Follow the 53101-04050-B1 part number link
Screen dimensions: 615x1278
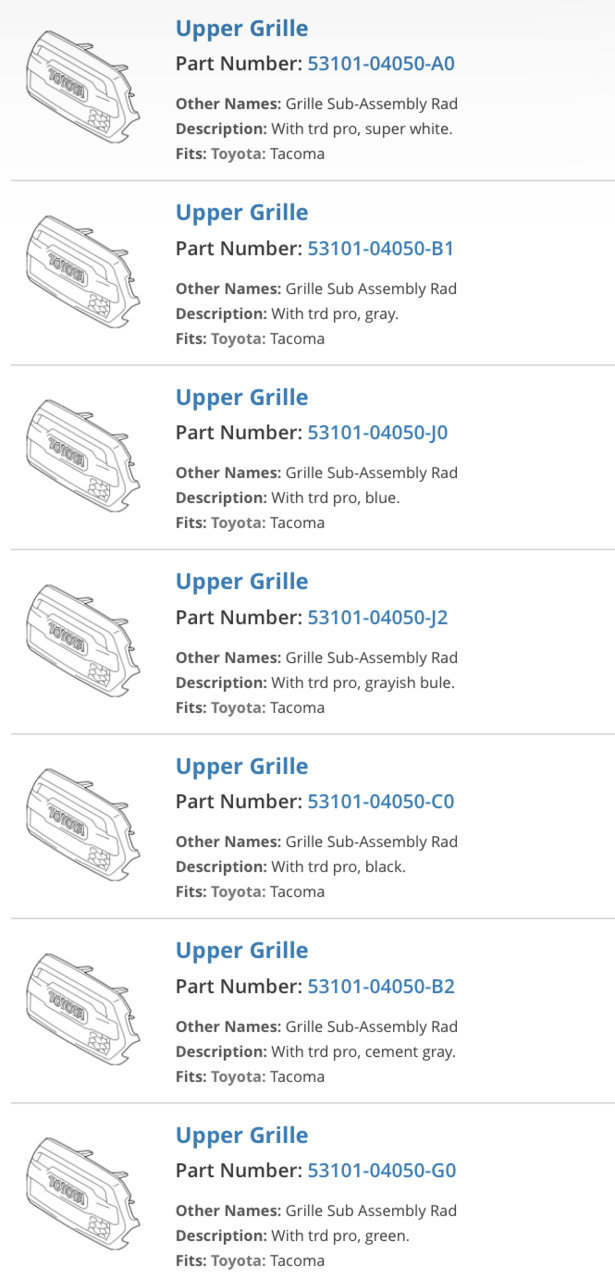coord(381,248)
